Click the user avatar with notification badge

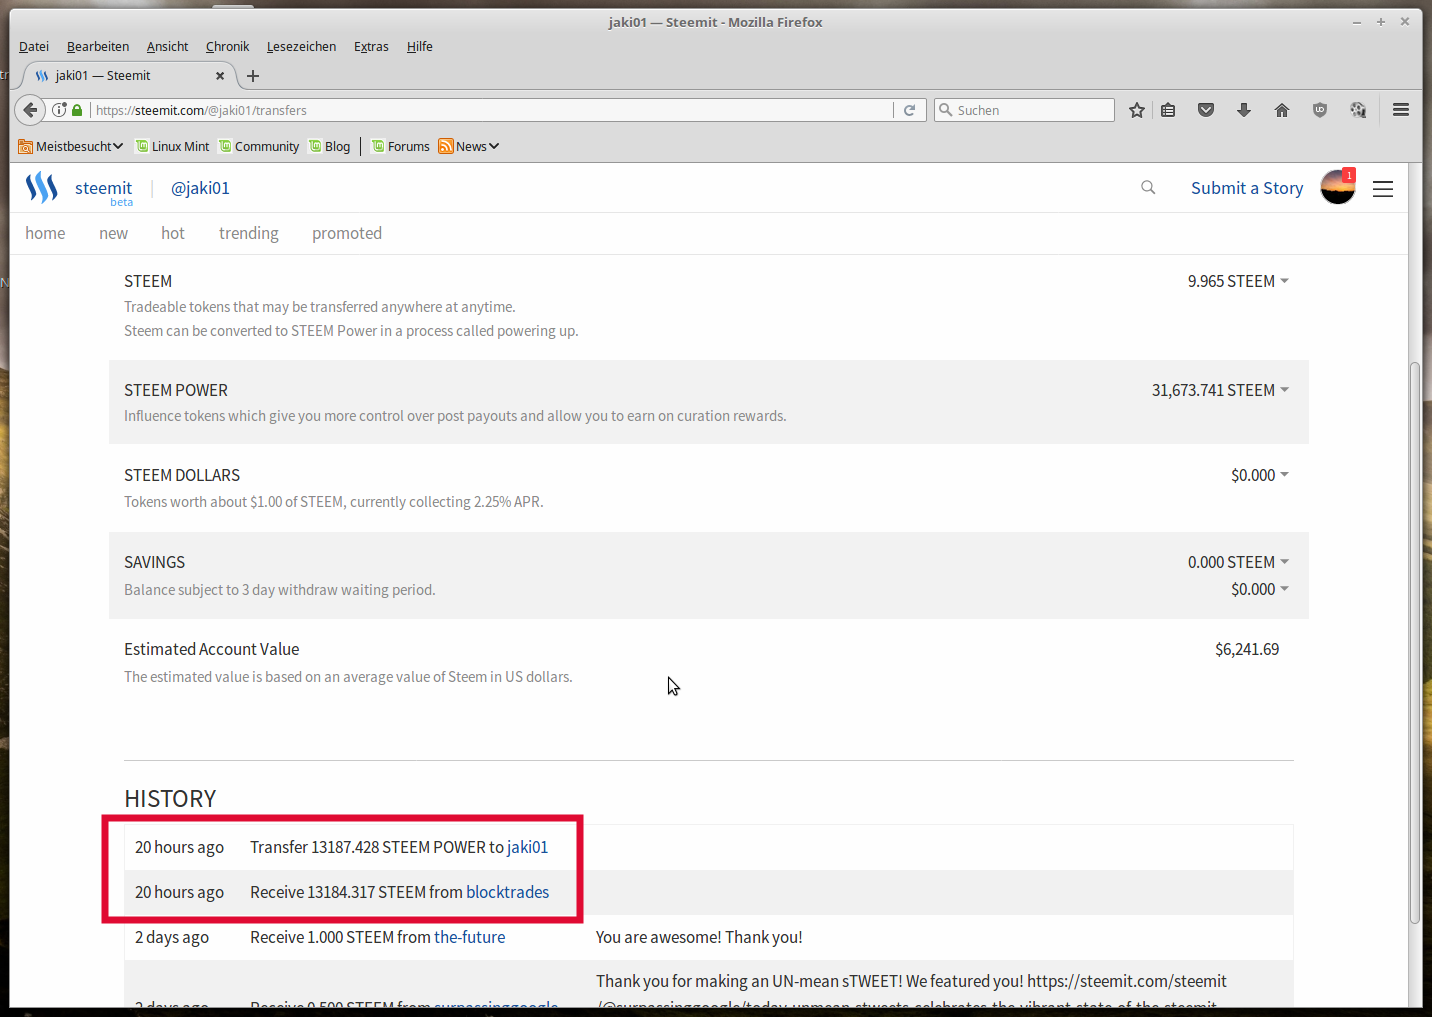click(x=1338, y=187)
